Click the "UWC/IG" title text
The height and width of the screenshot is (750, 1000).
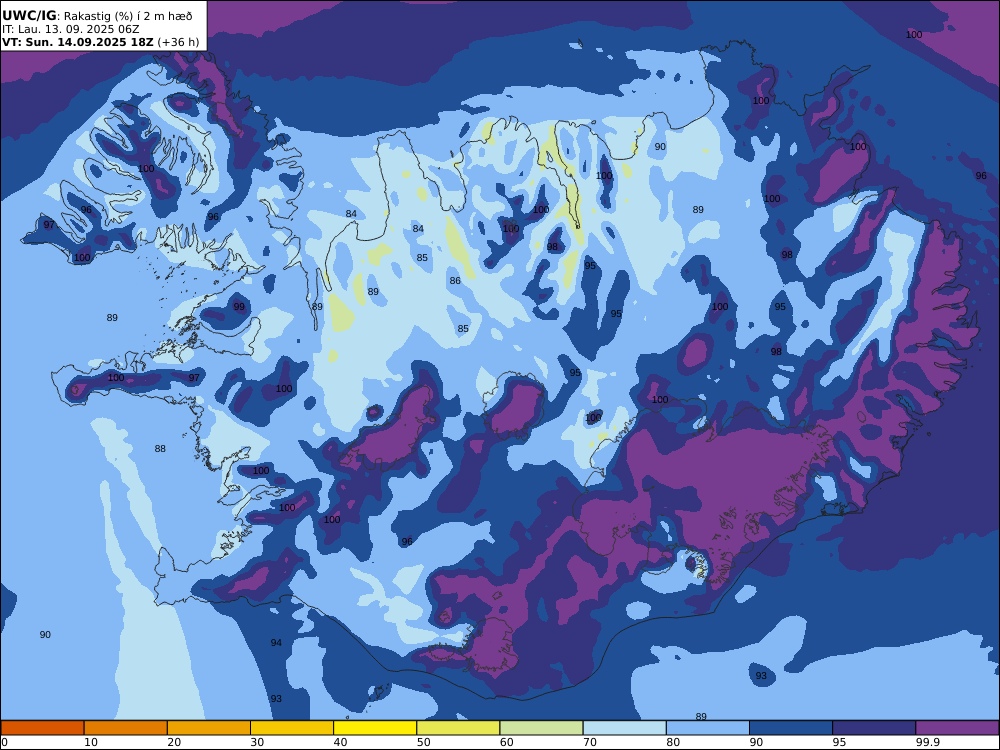29,16
